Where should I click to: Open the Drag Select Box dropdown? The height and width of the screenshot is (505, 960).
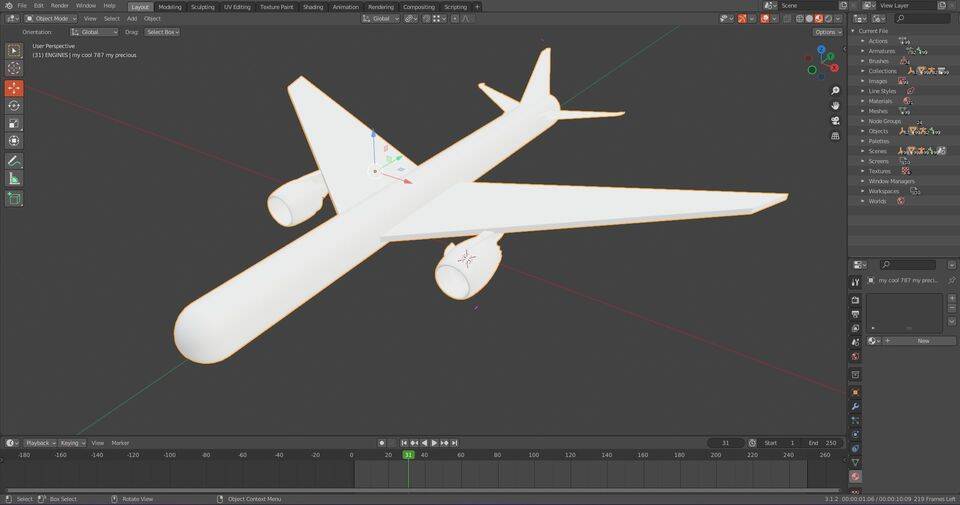(x=162, y=32)
